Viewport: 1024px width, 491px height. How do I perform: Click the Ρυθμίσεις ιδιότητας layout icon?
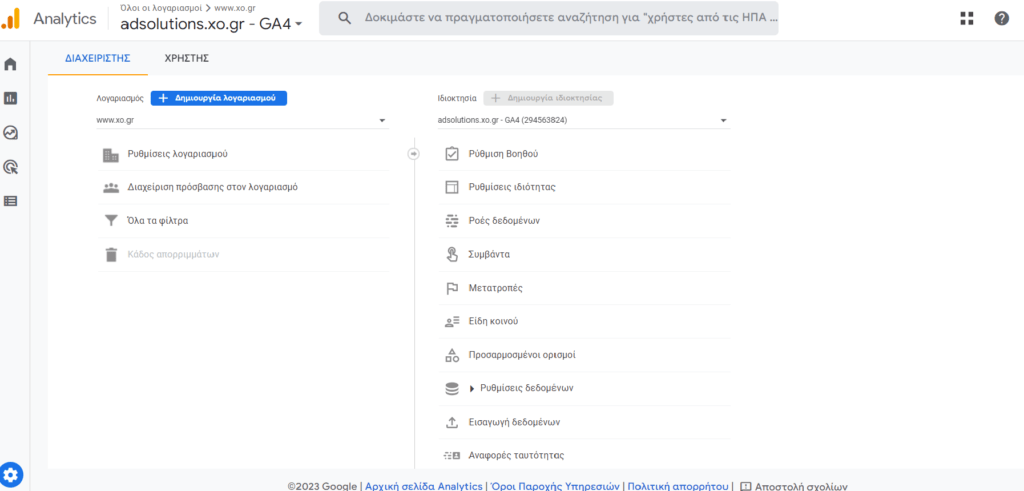point(452,187)
